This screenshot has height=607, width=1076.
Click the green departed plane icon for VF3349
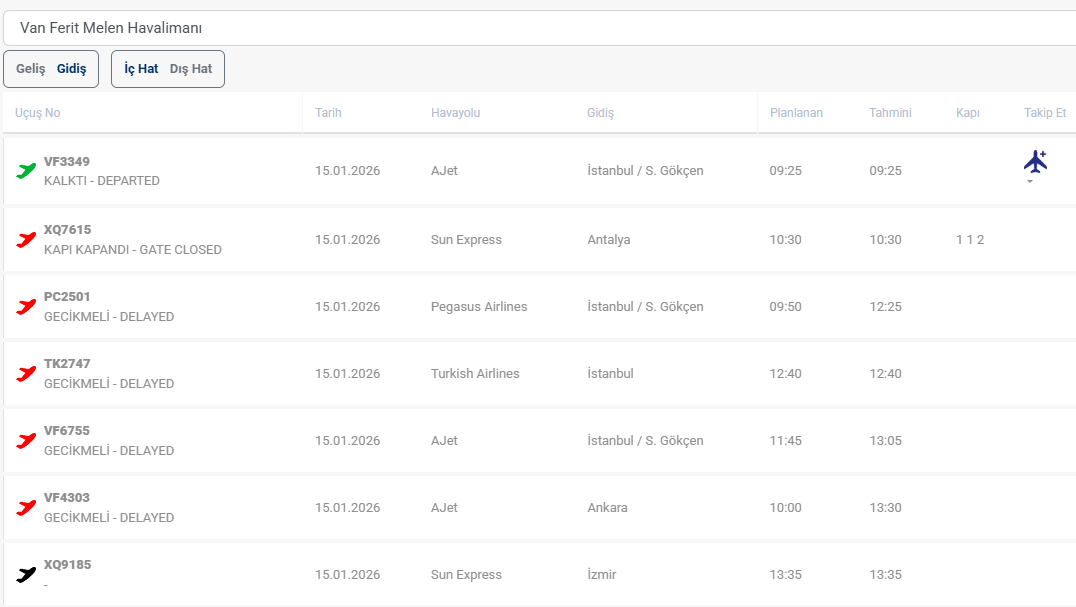click(x=26, y=171)
